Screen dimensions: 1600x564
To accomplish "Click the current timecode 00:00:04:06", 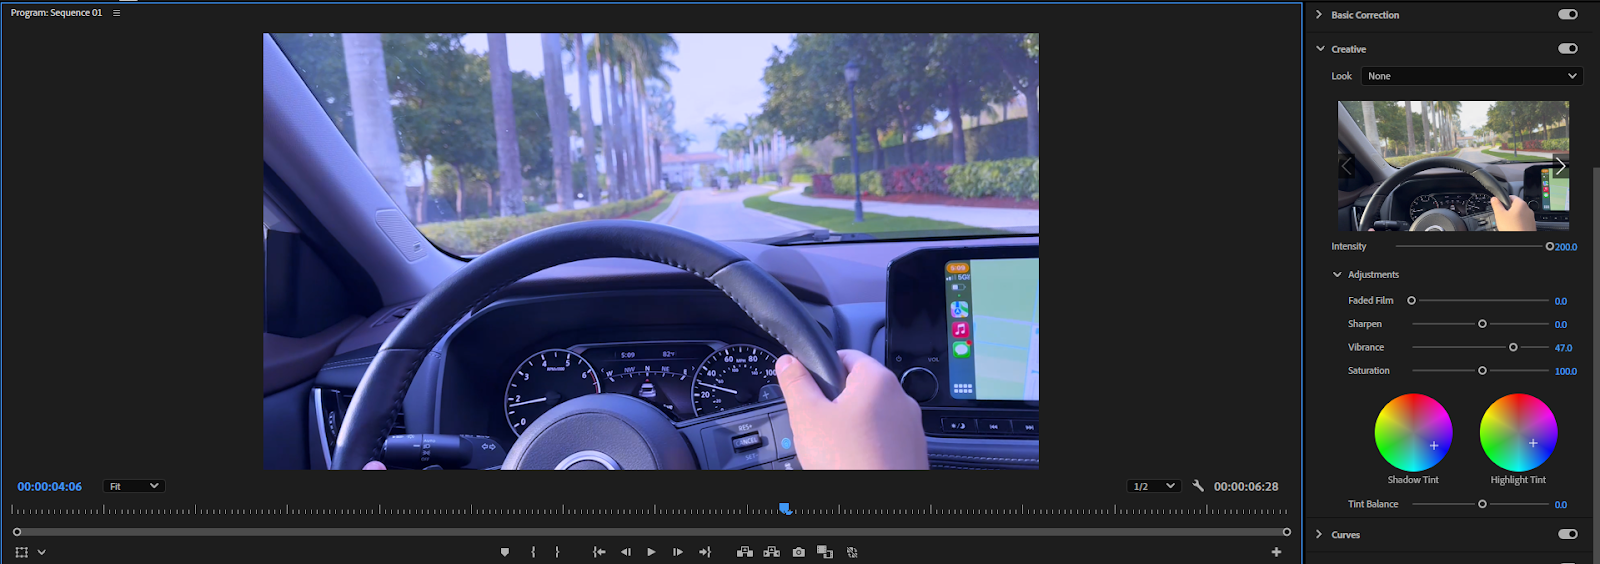I will [49, 487].
